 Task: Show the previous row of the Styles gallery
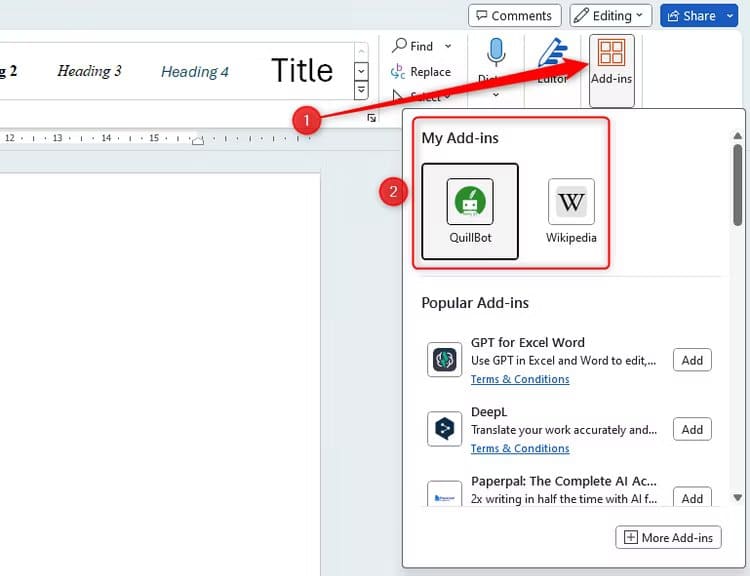(361, 52)
